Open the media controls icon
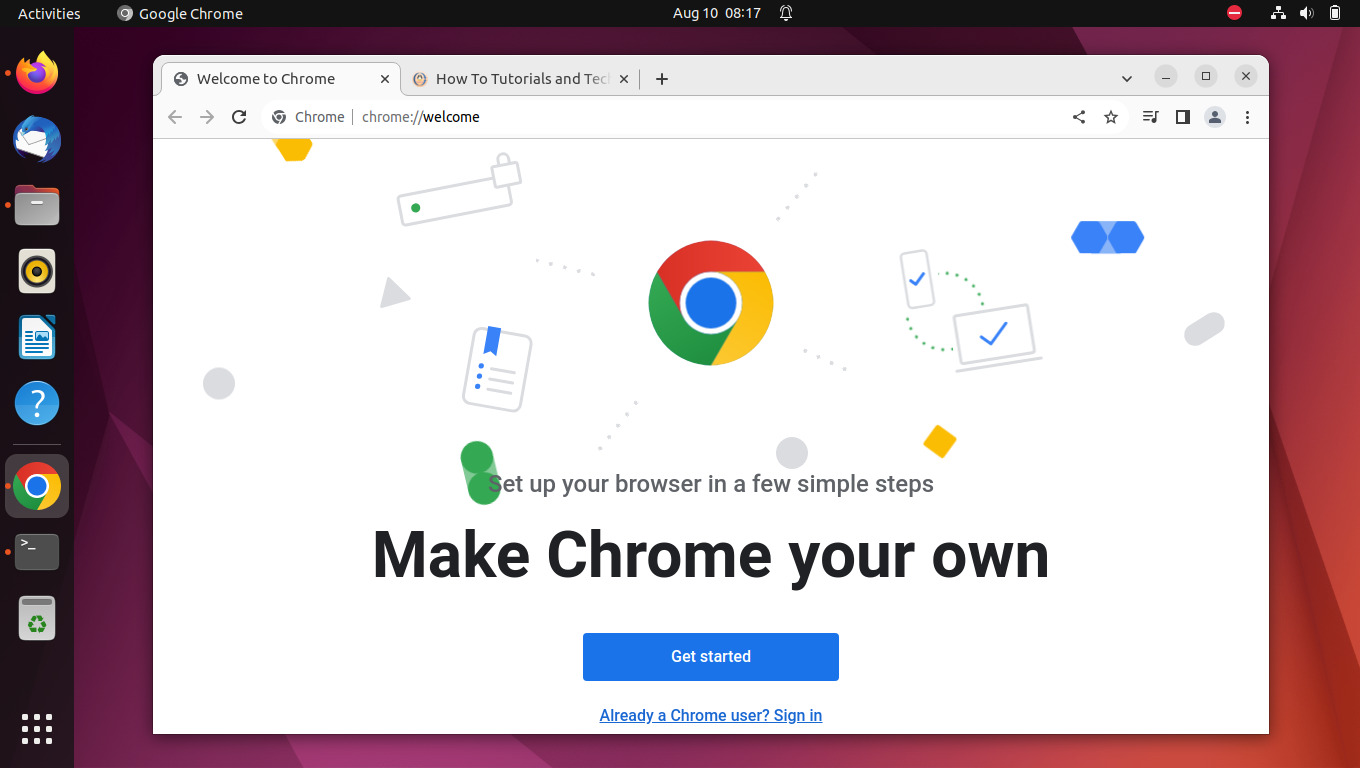 coord(1150,117)
